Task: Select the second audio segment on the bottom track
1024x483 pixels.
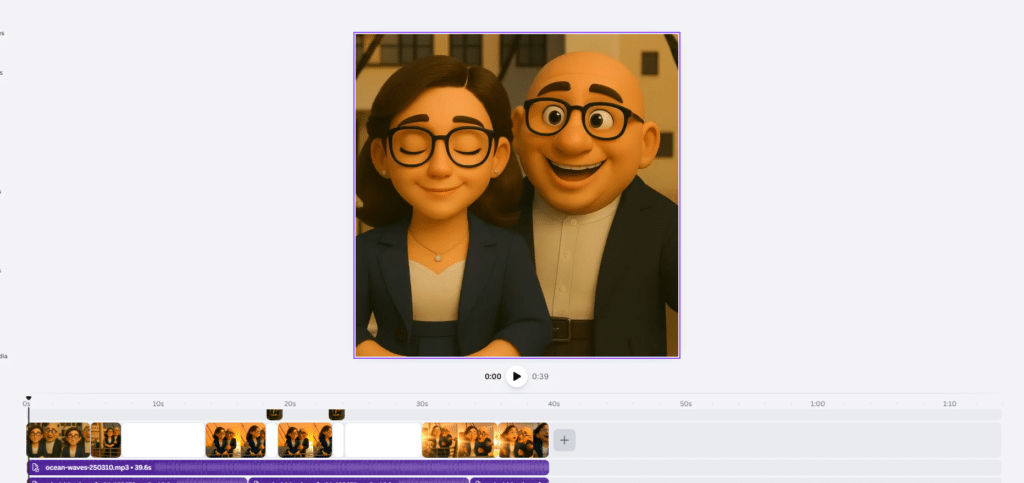Action: coord(359,481)
